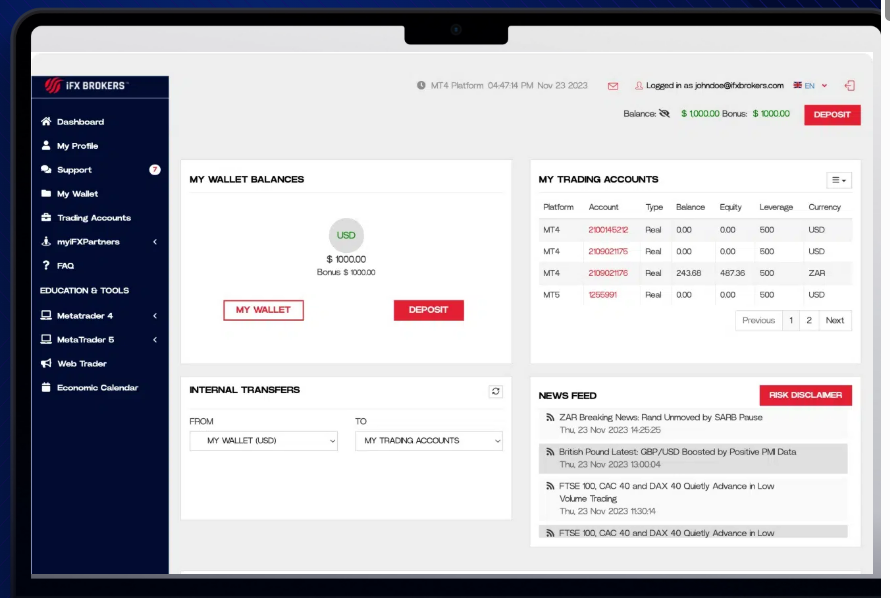
Task: Open the language selector EN dropdown
Action: [810, 86]
